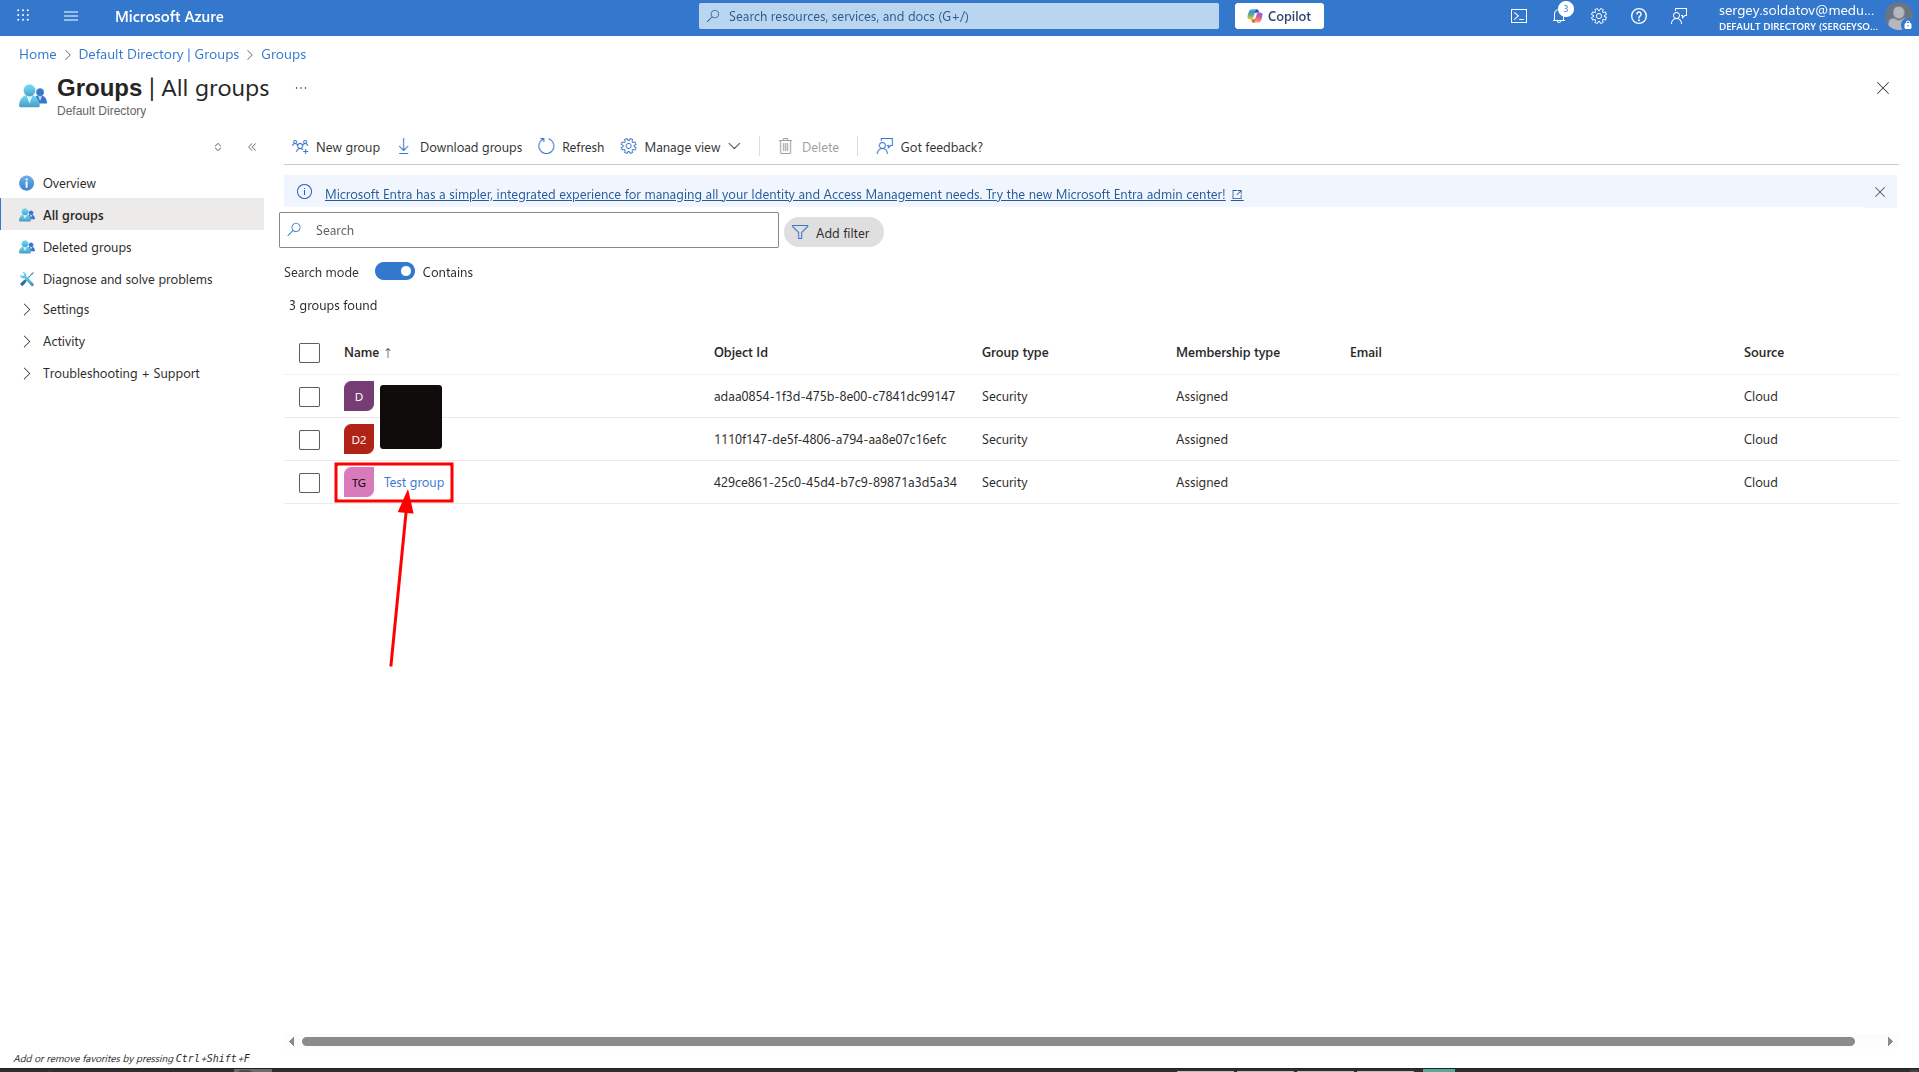This screenshot has width=1919, height=1072.
Task: Click the Copilot button
Action: (x=1279, y=16)
